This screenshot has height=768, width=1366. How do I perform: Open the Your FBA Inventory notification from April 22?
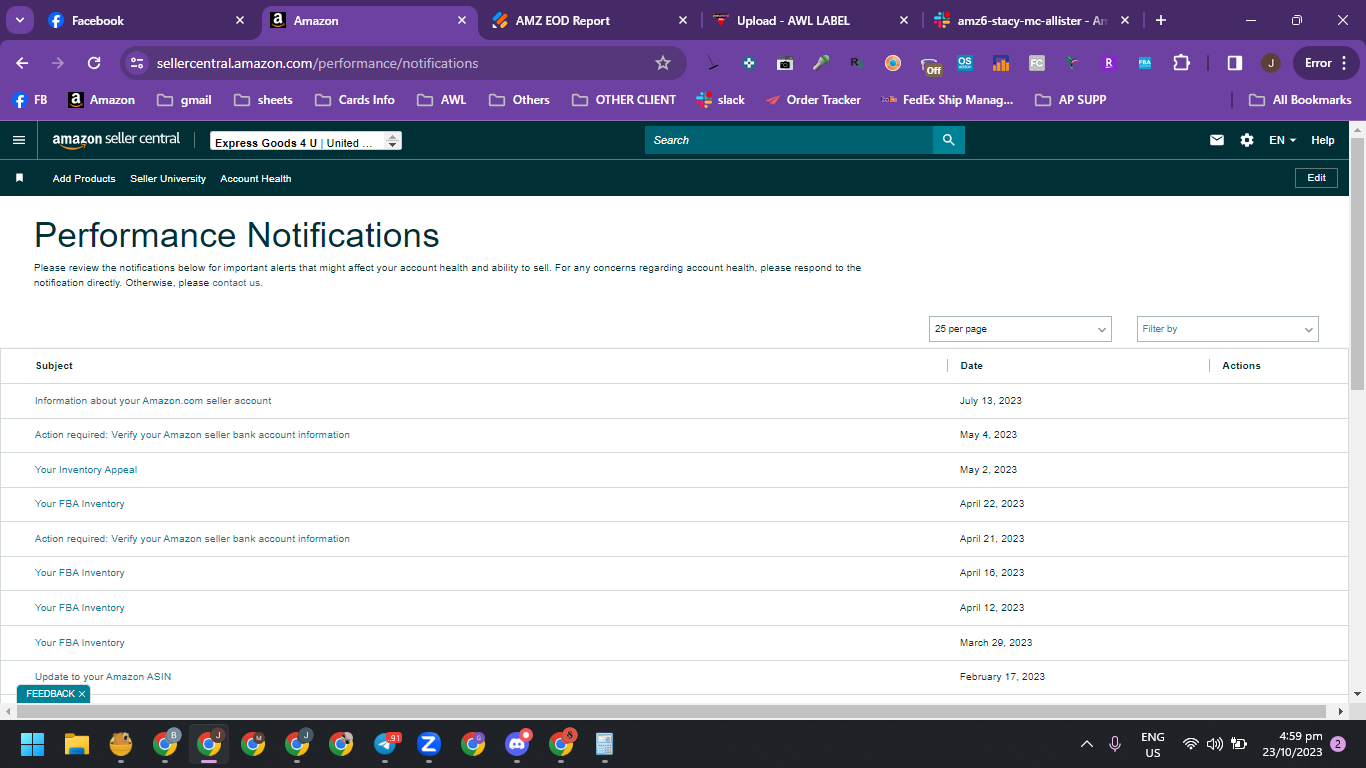[80, 504]
